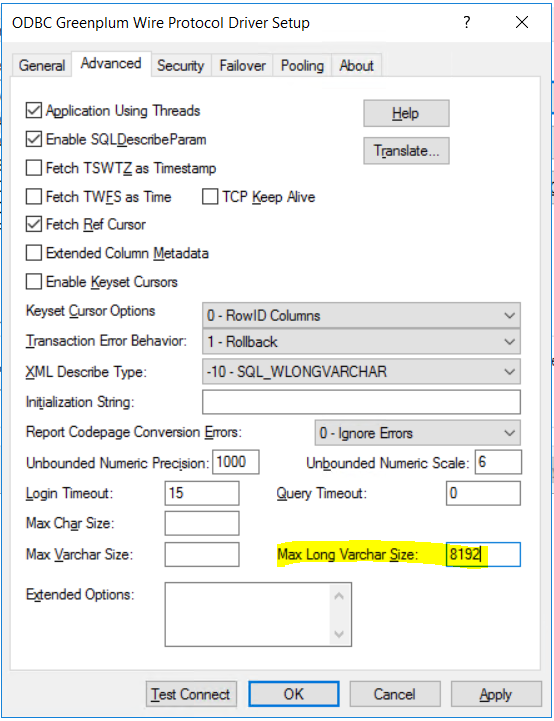Open the Security tab
The image size is (554, 721).
pos(181,65)
